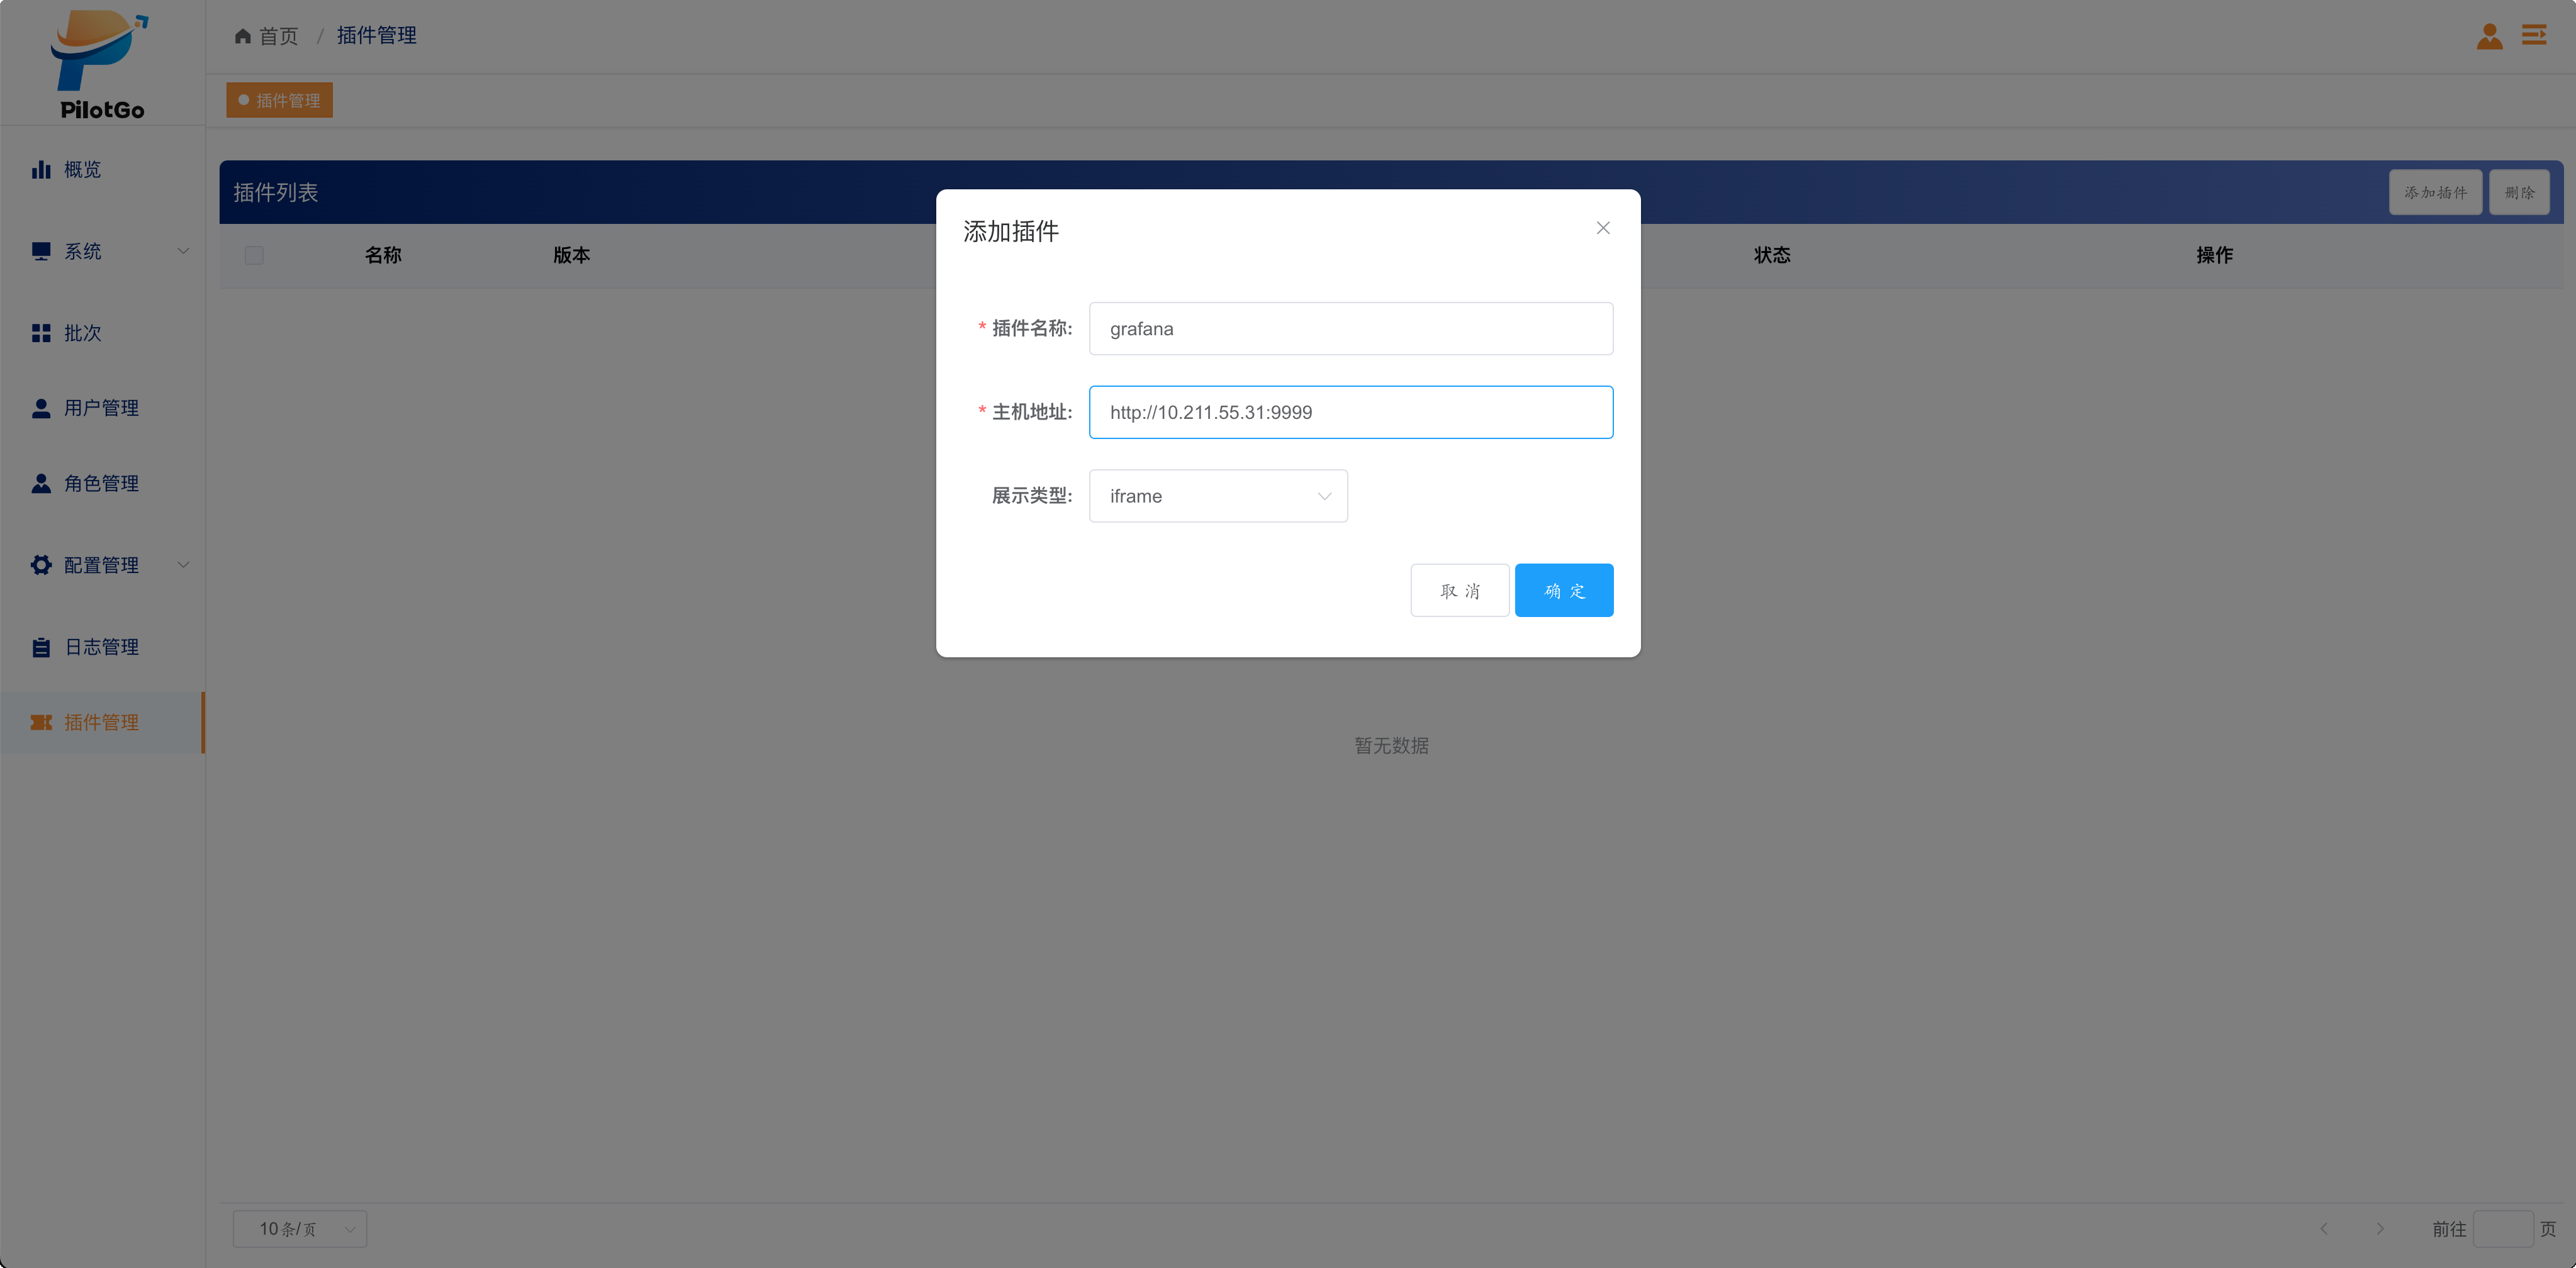Open the 10条/页 page size dropdown
The height and width of the screenshot is (1268, 2576).
tap(299, 1228)
